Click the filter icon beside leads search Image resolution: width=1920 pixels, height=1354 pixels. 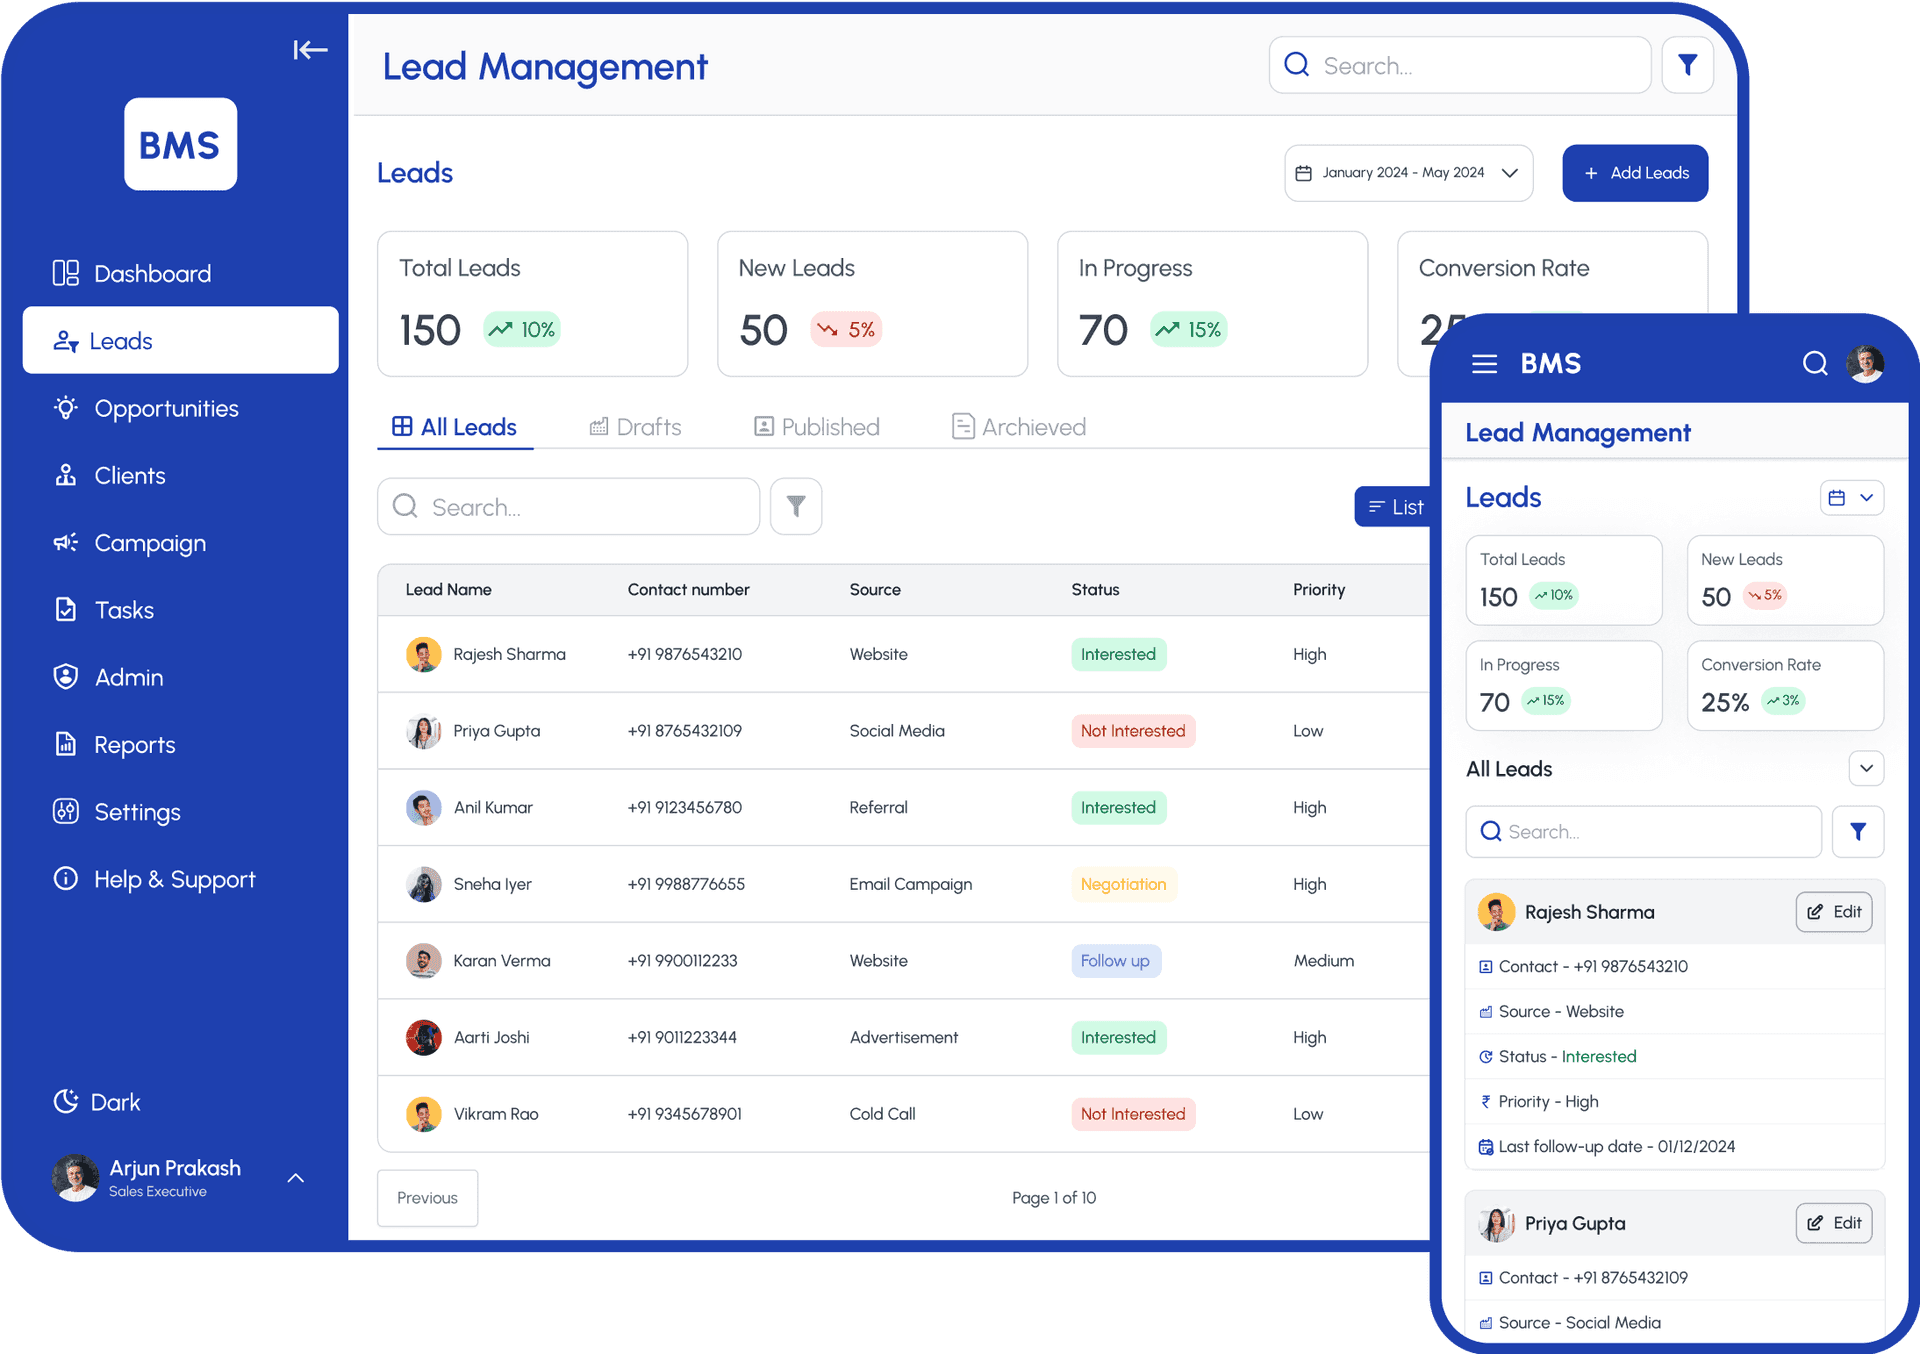[796, 507]
